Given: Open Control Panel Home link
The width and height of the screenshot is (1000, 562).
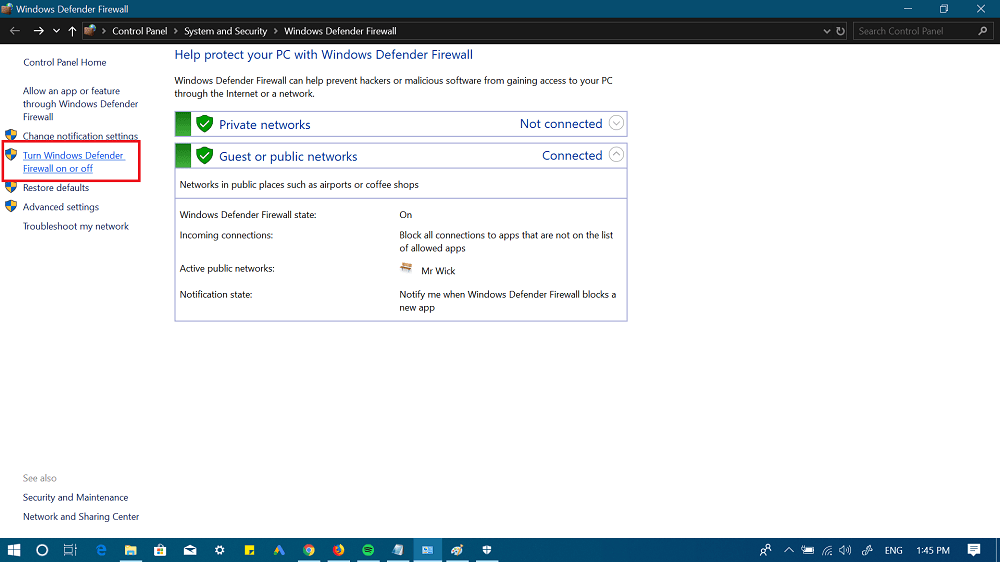Looking at the screenshot, I should [64, 63].
